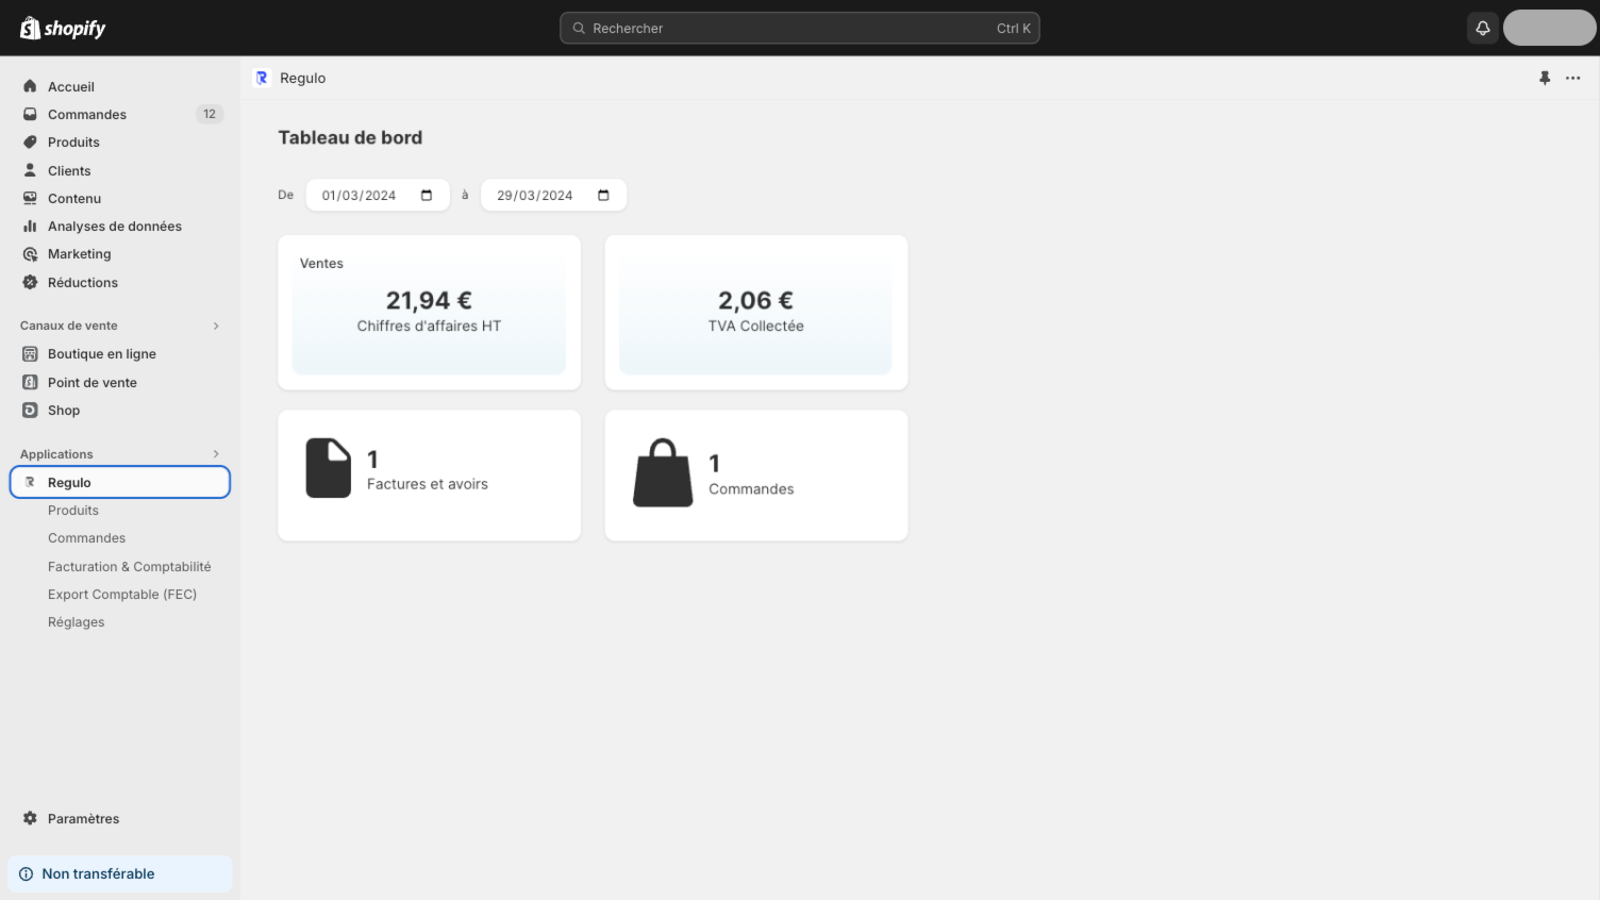Image resolution: width=1600 pixels, height=900 pixels.
Task: Click the Regulo app icon in sidebar
Action: click(x=30, y=482)
